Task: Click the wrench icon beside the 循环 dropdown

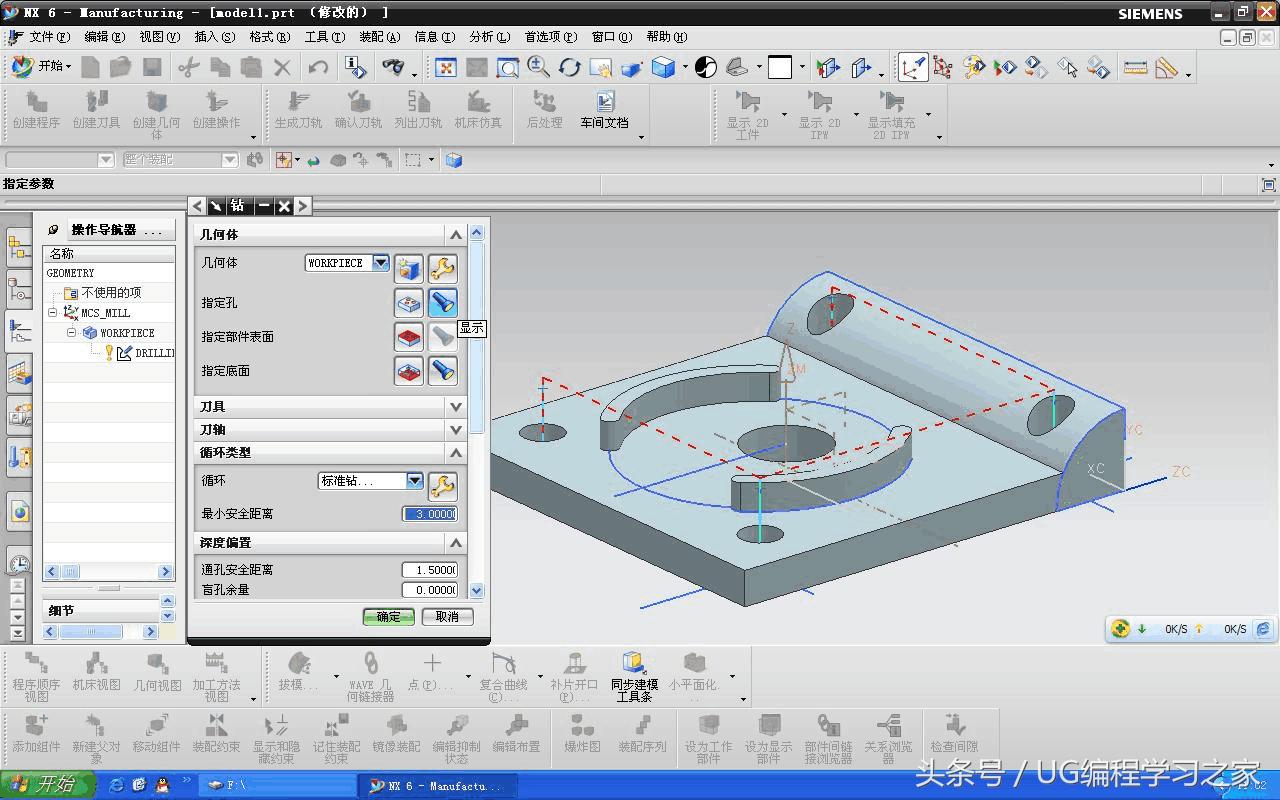Action: pos(442,486)
